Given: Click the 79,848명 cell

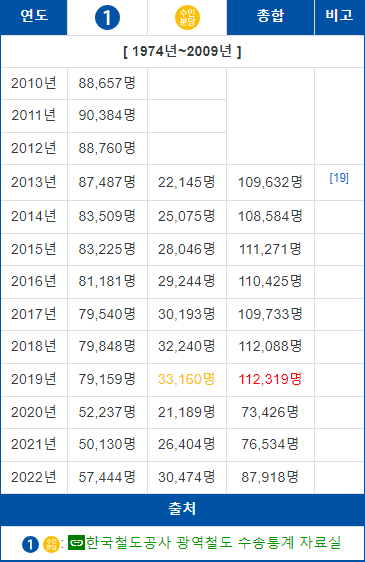Looking at the screenshot, I should (107, 346).
